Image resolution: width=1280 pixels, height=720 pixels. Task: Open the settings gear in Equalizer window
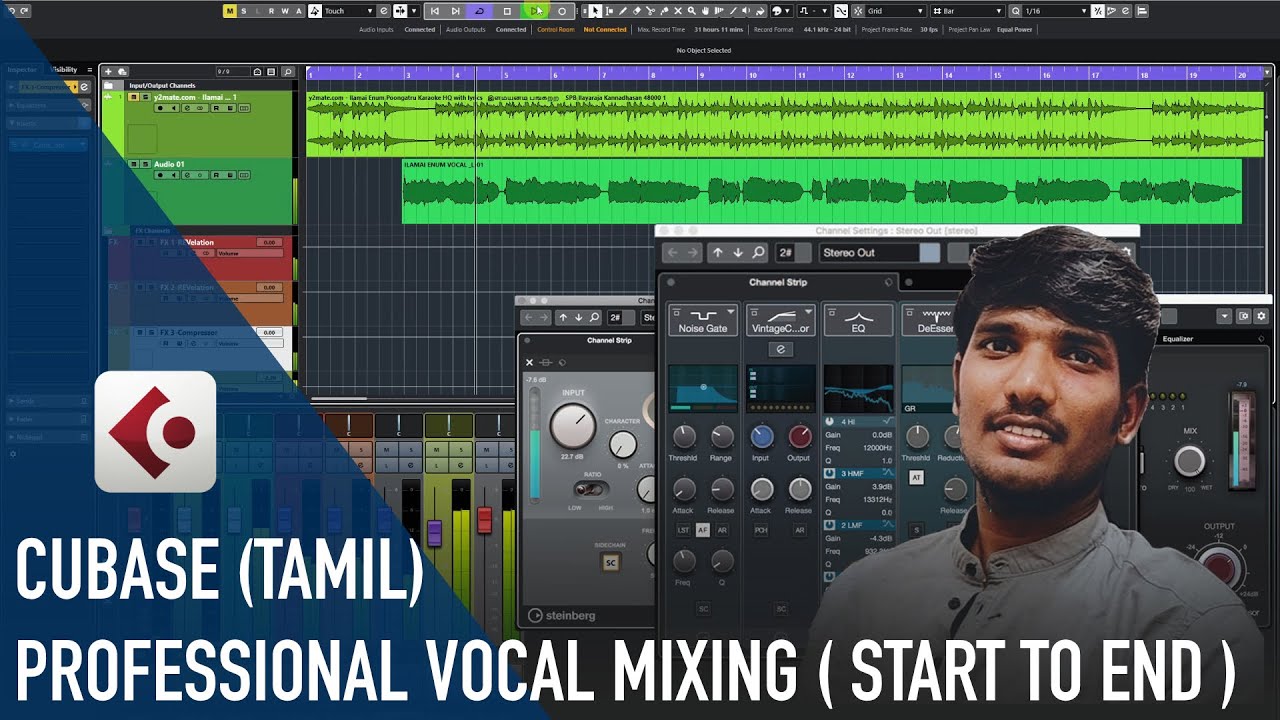pos(1261,316)
